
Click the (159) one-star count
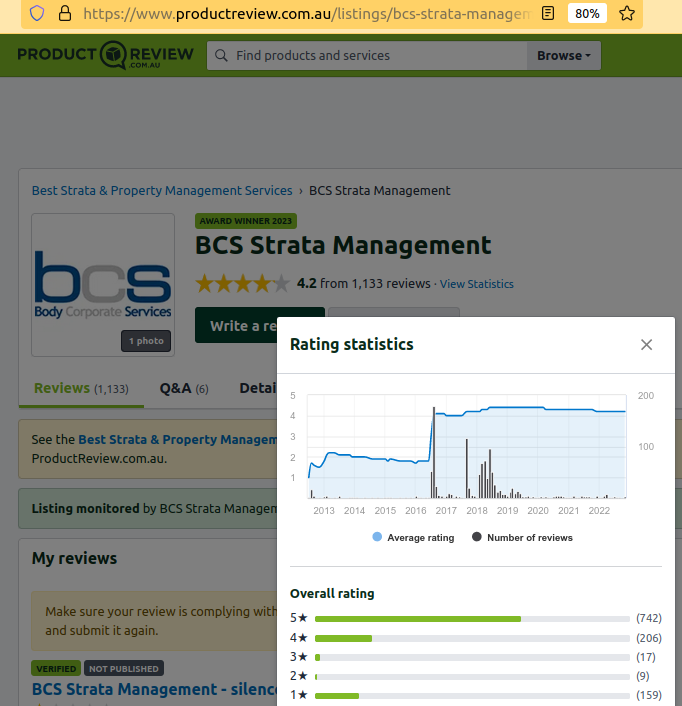(x=649, y=695)
